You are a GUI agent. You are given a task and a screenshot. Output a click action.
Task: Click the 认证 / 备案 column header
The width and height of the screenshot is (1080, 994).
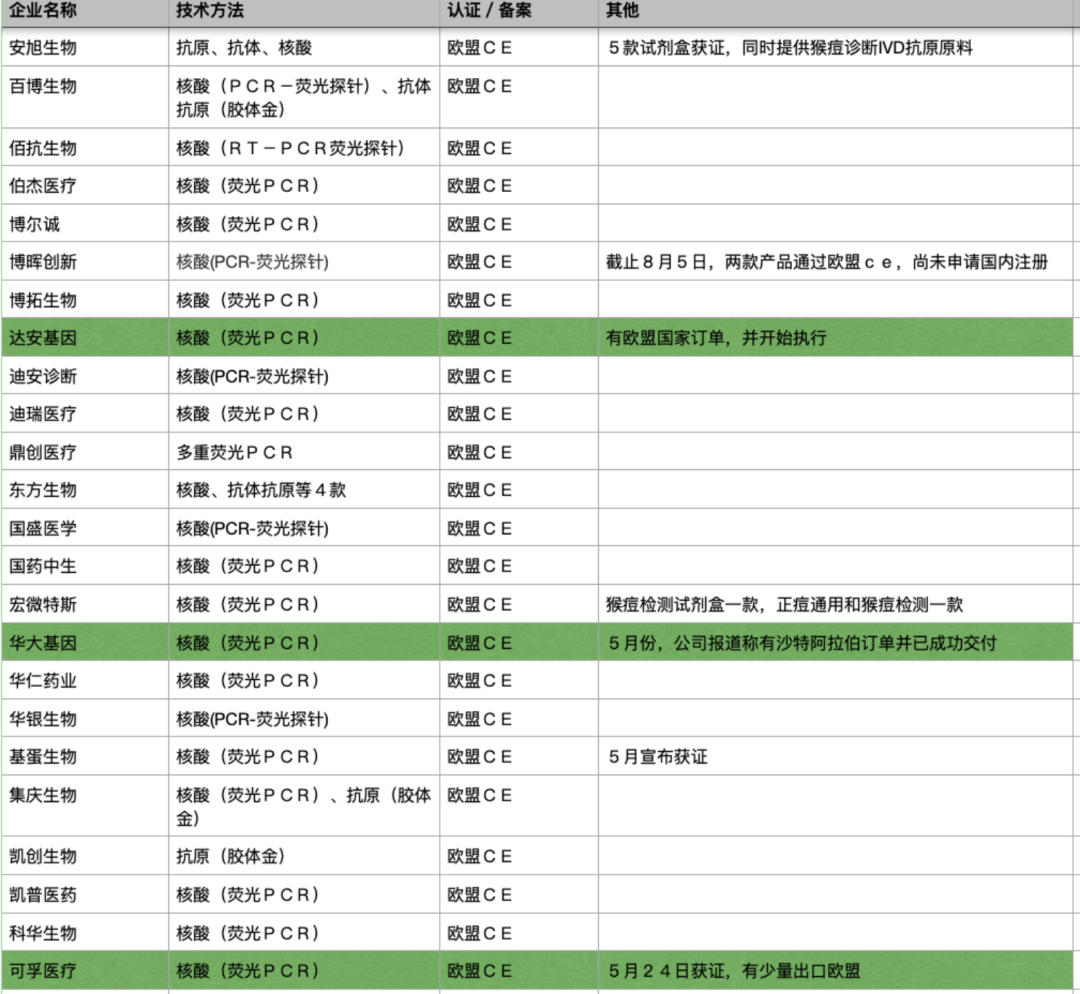pyautogui.click(x=519, y=12)
